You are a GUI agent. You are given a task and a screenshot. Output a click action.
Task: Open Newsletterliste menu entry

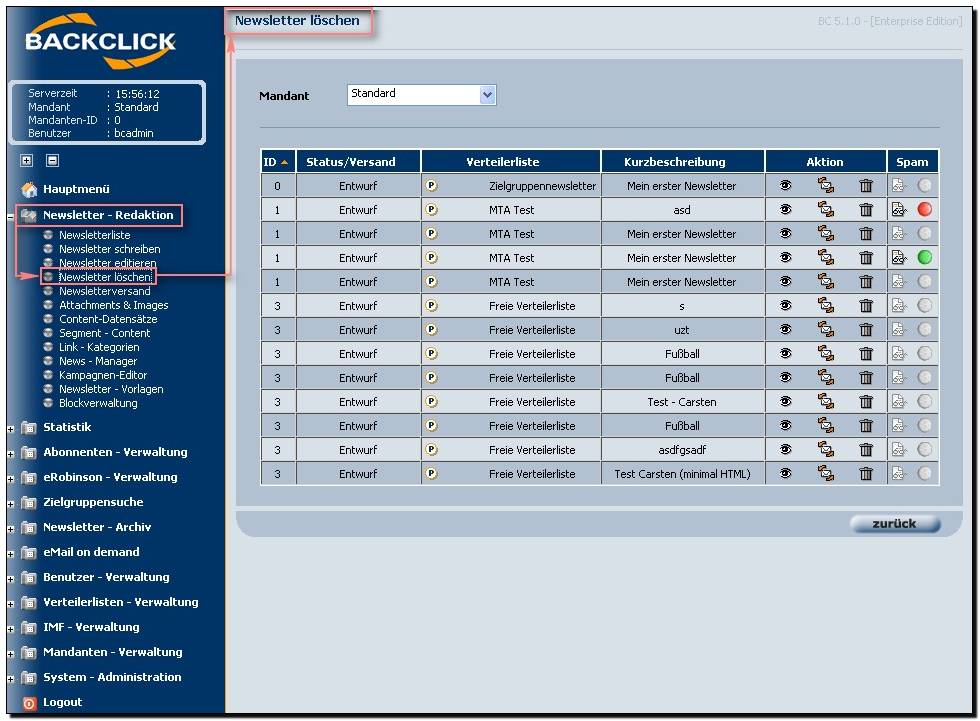click(94, 235)
